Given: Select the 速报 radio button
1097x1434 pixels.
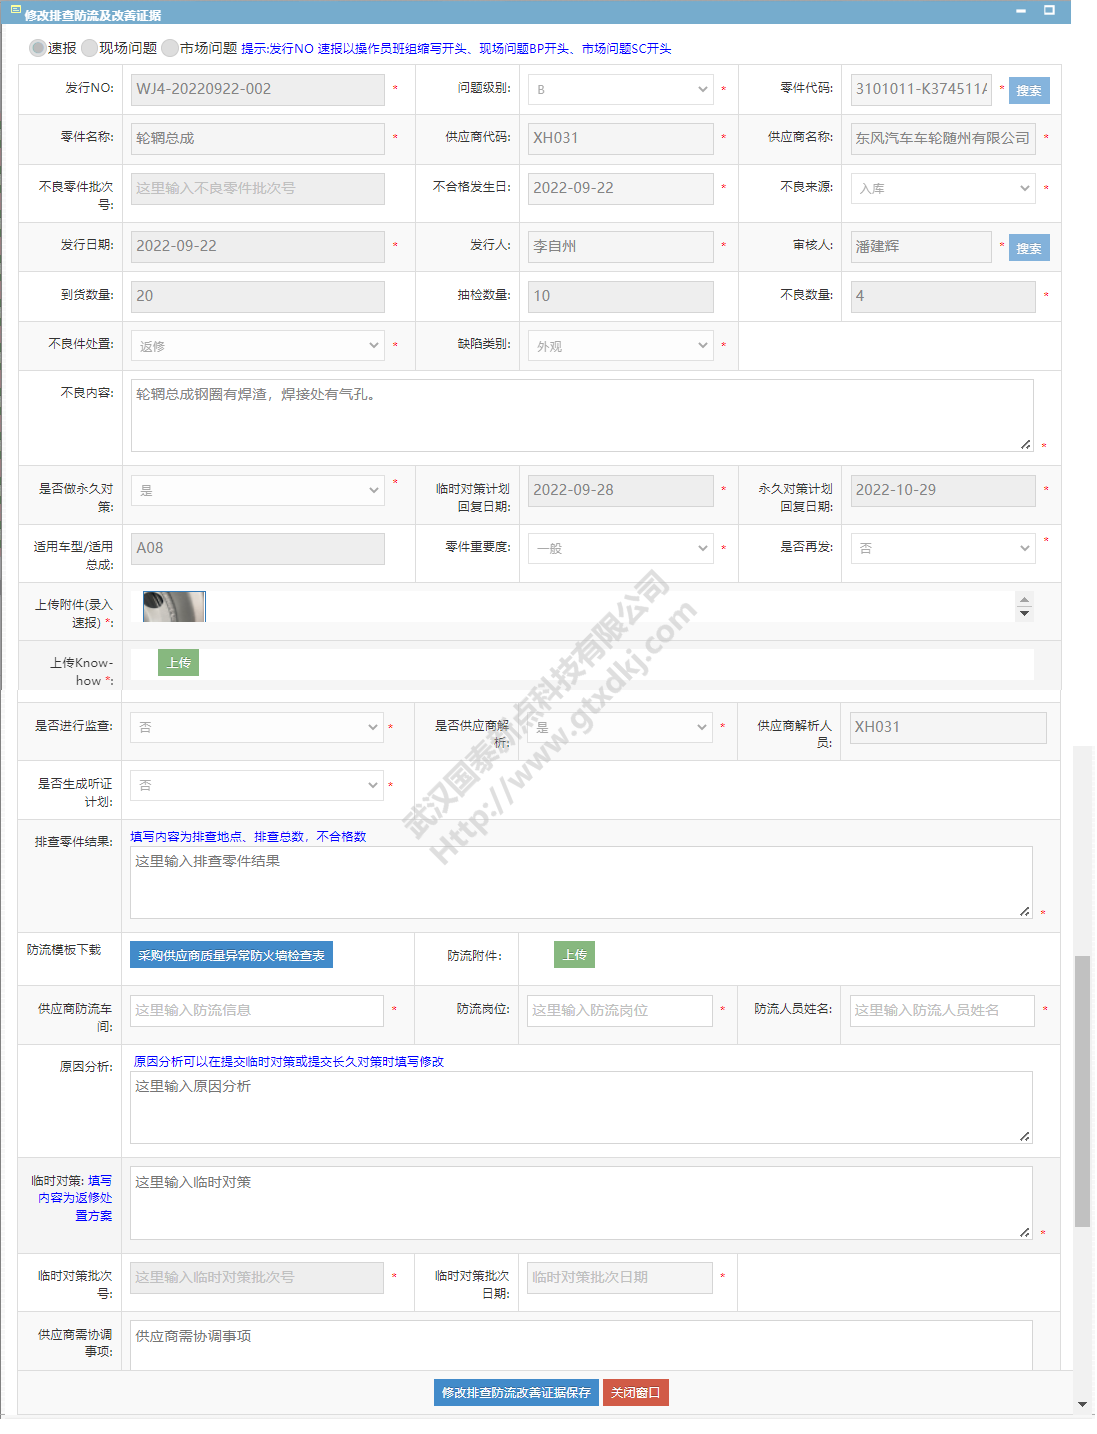Looking at the screenshot, I should click(38, 48).
